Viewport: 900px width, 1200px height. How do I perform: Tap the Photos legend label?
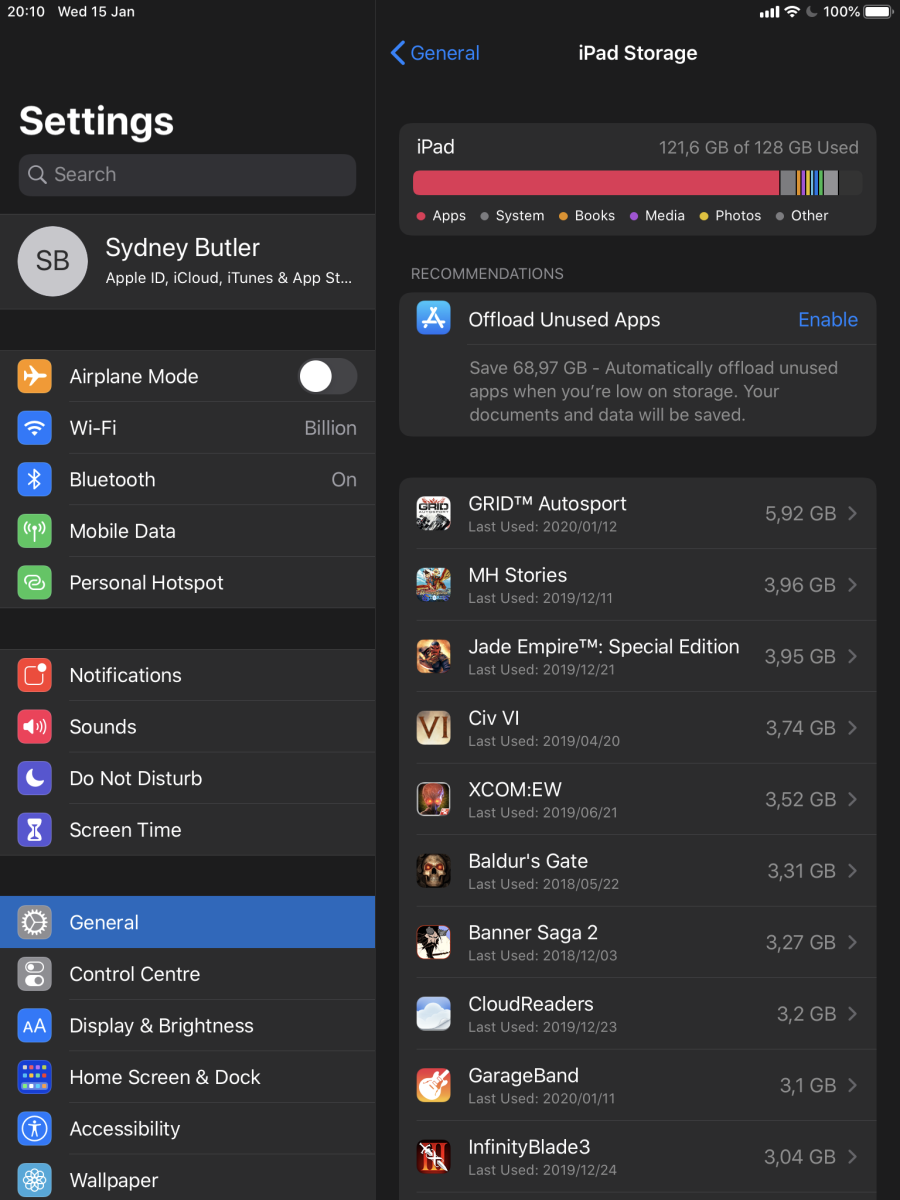coord(739,216)
